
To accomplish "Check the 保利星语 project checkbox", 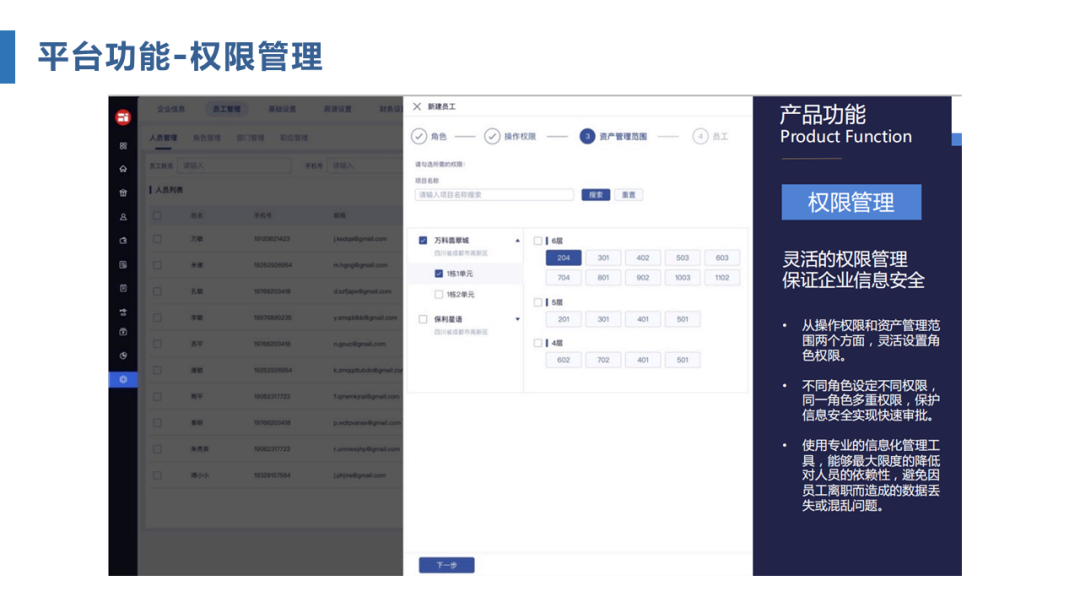I will pos(423,319).
